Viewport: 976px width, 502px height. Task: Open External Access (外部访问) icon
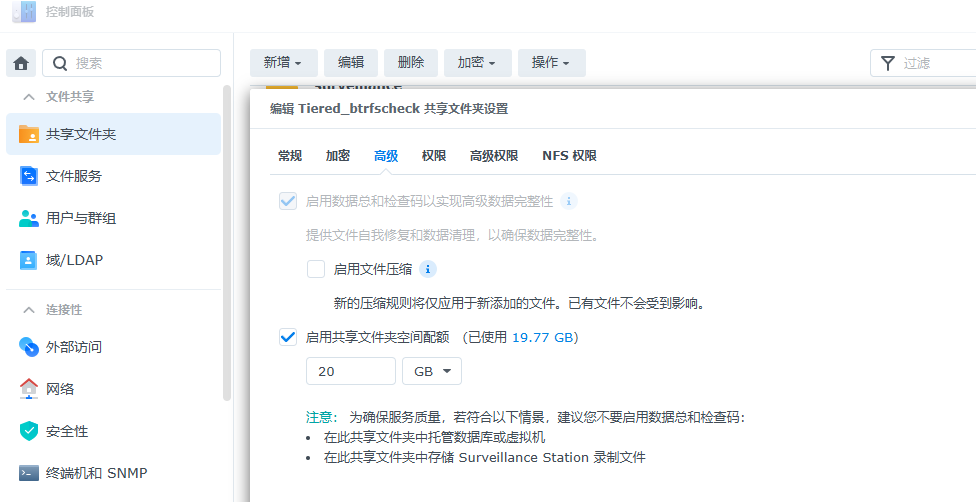[x=29, y=347]
